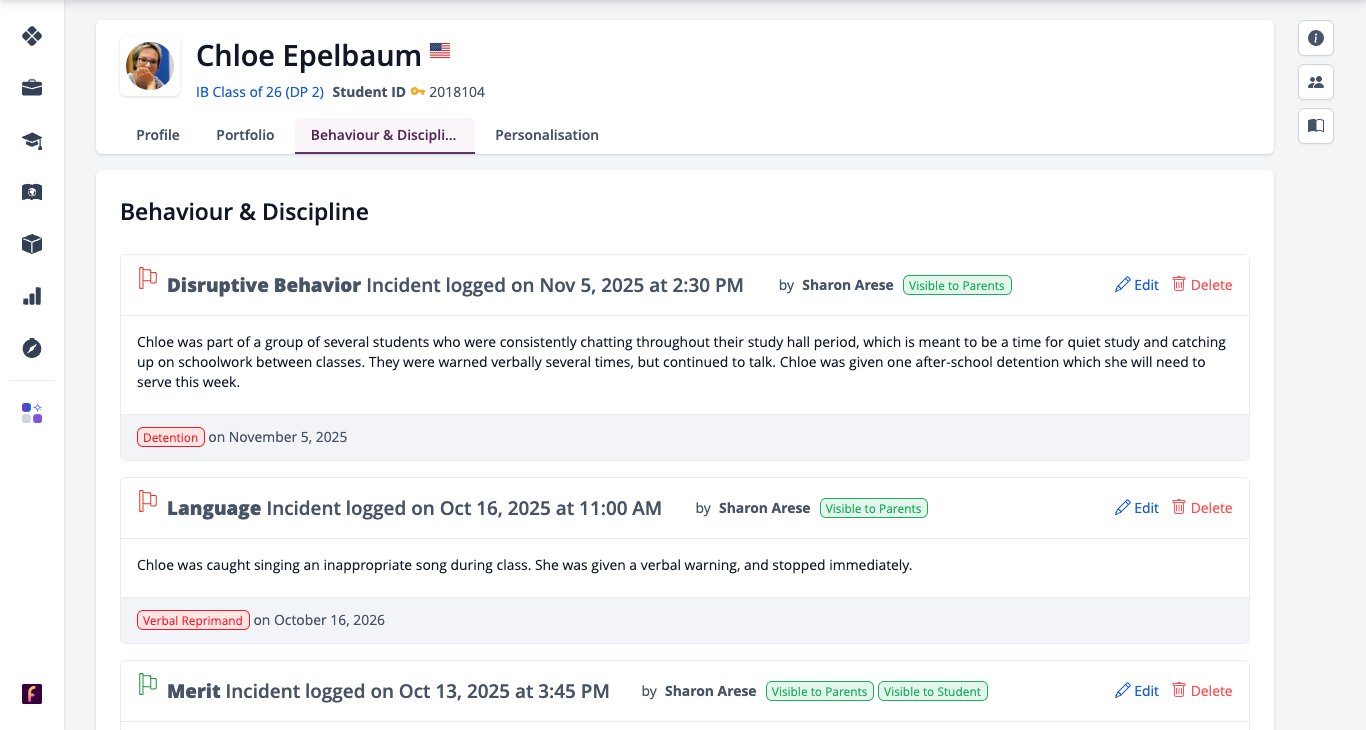Open IB Class of 26 (DP 2) link
1366x730 pixels.
pos(260,92)
